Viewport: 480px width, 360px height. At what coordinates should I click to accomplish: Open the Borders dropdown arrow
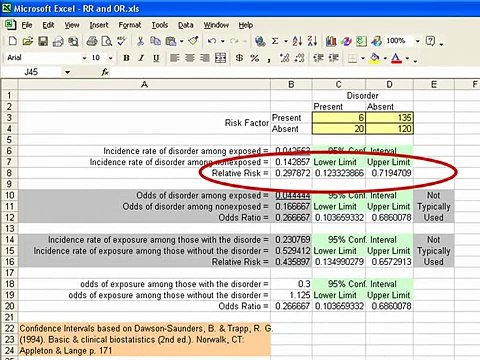click(x=363, y=58)
